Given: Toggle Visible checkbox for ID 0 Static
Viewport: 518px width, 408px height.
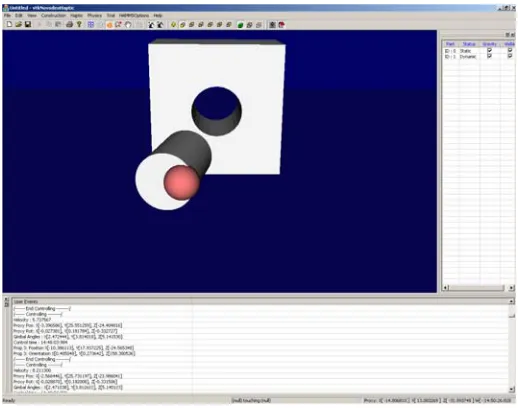Looking at the screenshot, I should click(510, 50).
